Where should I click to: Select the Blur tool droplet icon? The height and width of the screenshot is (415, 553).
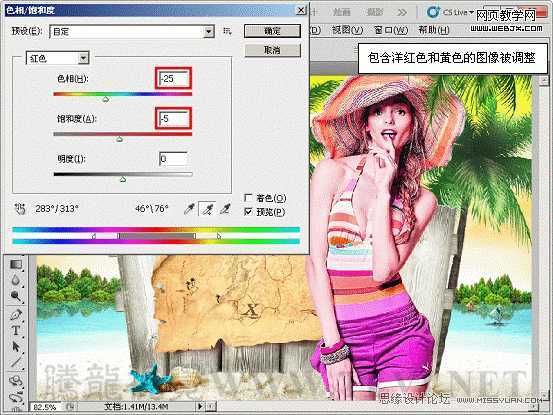(x=16, y=280)
